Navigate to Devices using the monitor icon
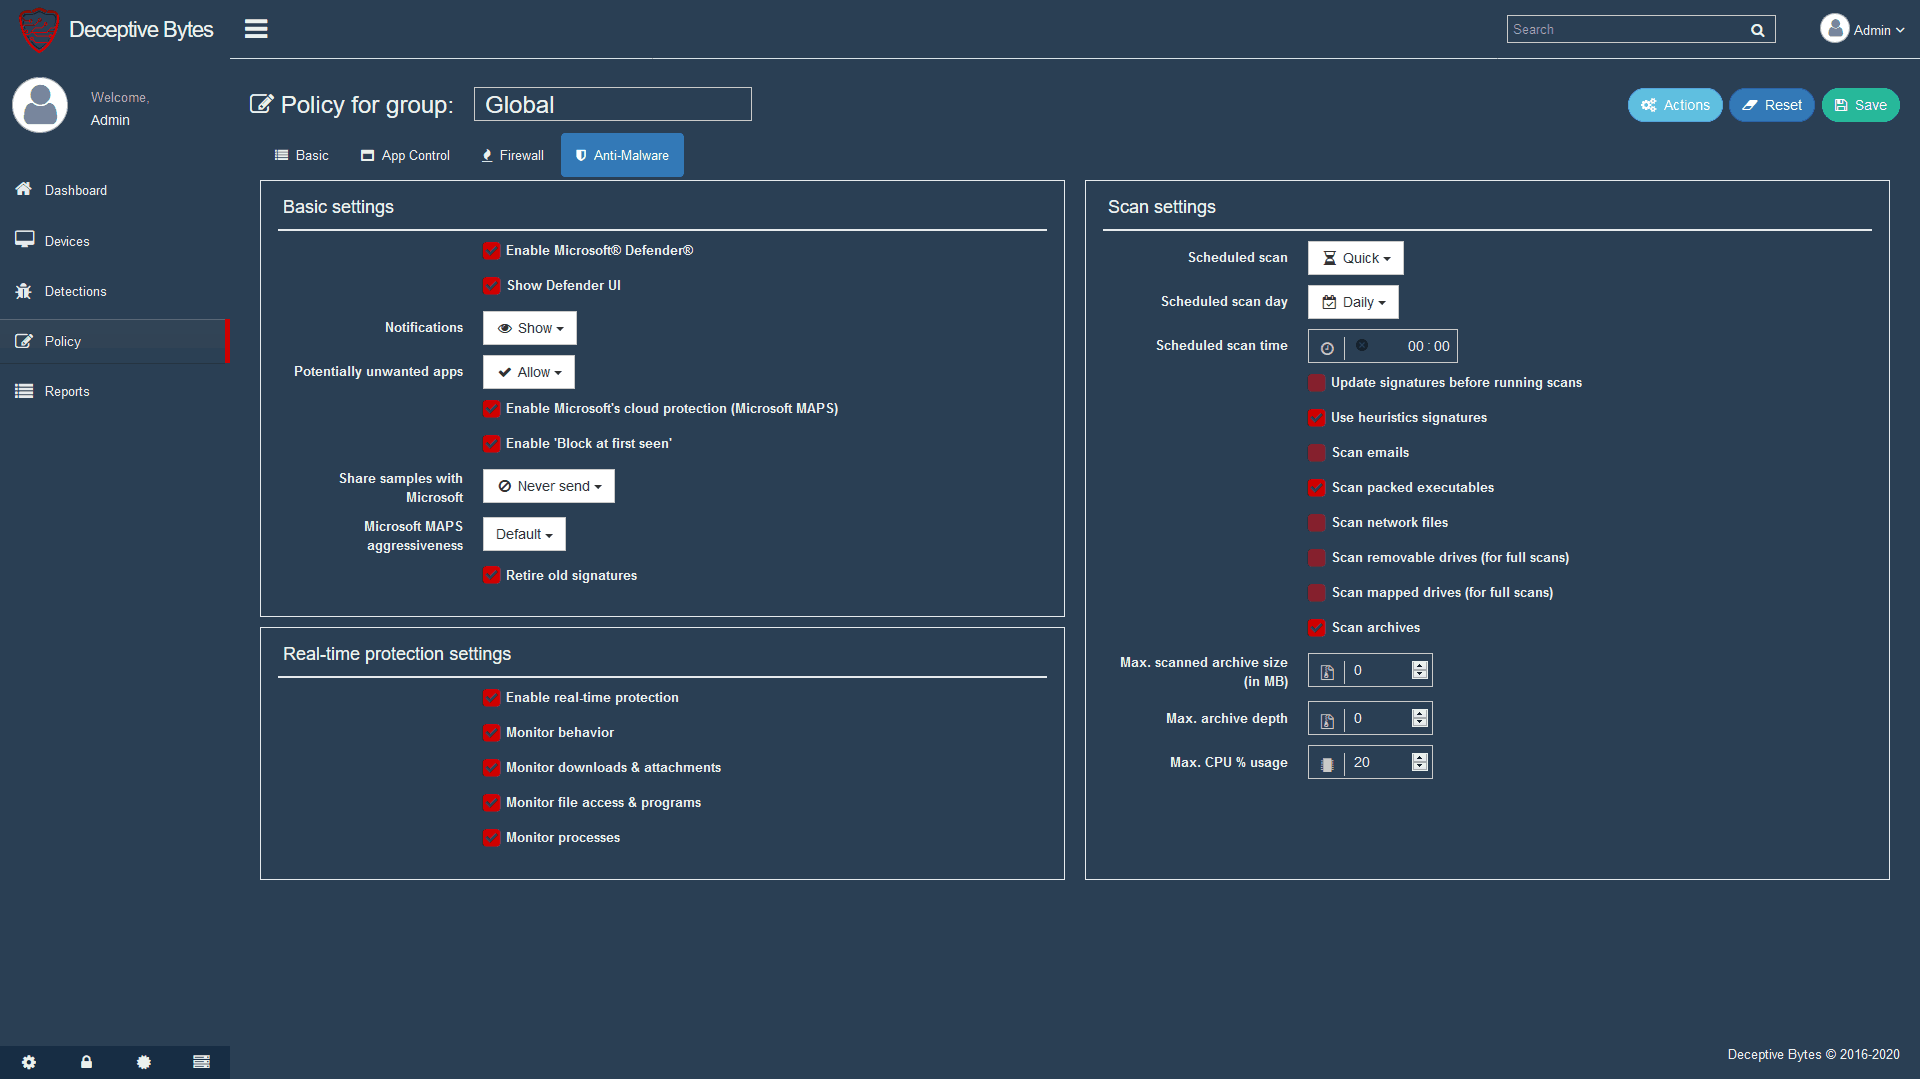This screenshot has width=1920, height=1079. [x=66, y=241]
